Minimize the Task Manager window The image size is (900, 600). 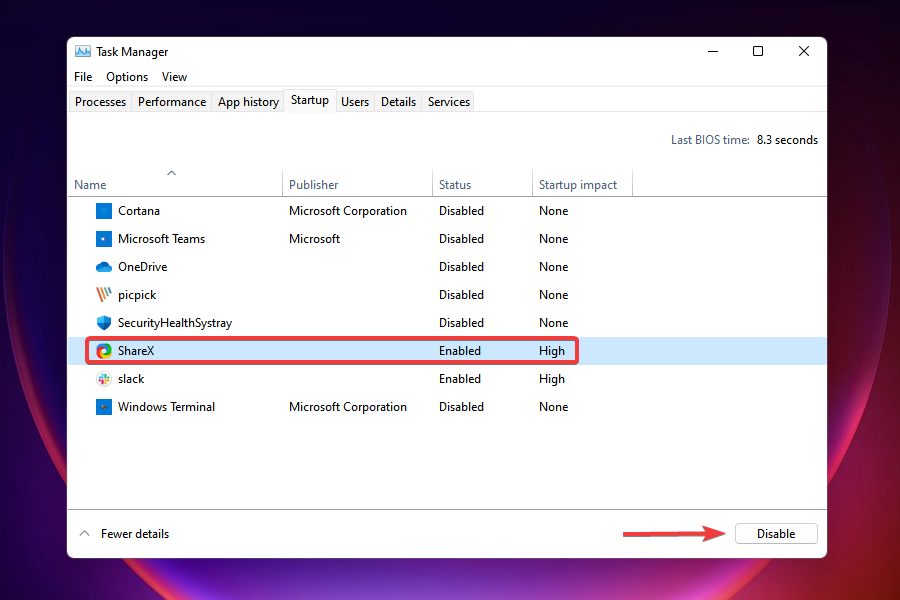pos(713,52)
